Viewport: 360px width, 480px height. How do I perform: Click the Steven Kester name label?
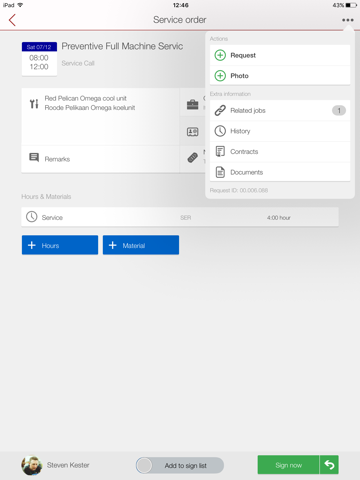coord(68,465)
